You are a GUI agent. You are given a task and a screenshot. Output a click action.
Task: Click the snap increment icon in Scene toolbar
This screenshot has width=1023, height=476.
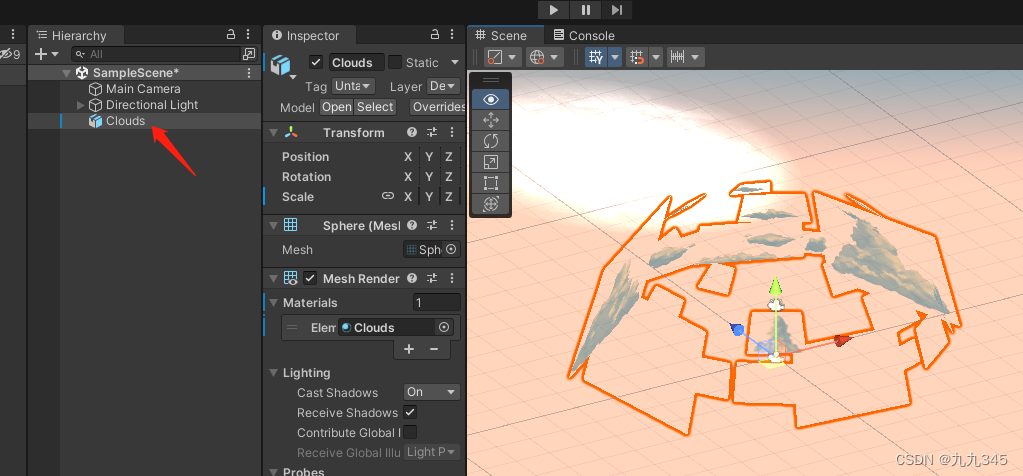coord(636,57)
